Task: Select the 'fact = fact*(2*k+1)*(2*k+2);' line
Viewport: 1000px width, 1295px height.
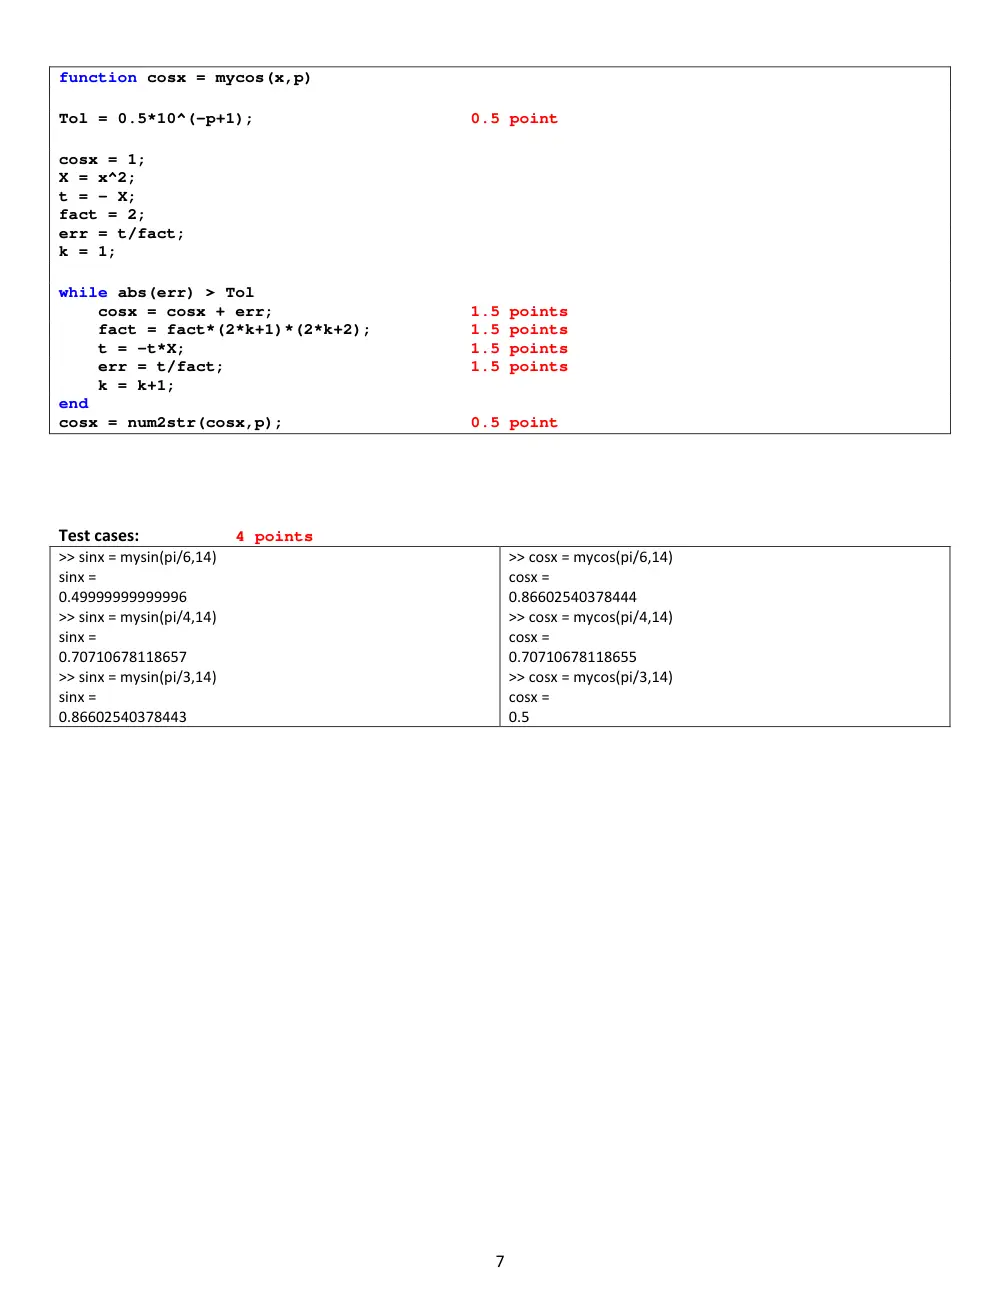Action: tap(234, 330)
